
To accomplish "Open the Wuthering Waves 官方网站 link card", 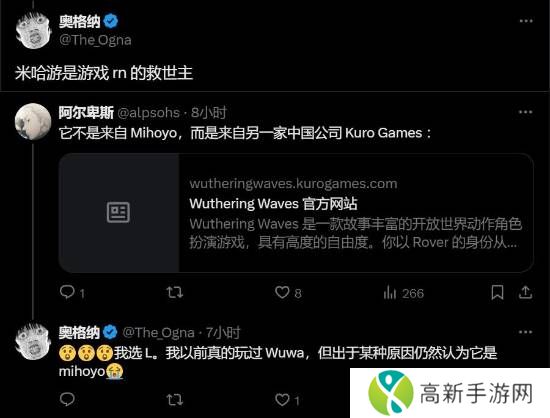I will 296,213.
